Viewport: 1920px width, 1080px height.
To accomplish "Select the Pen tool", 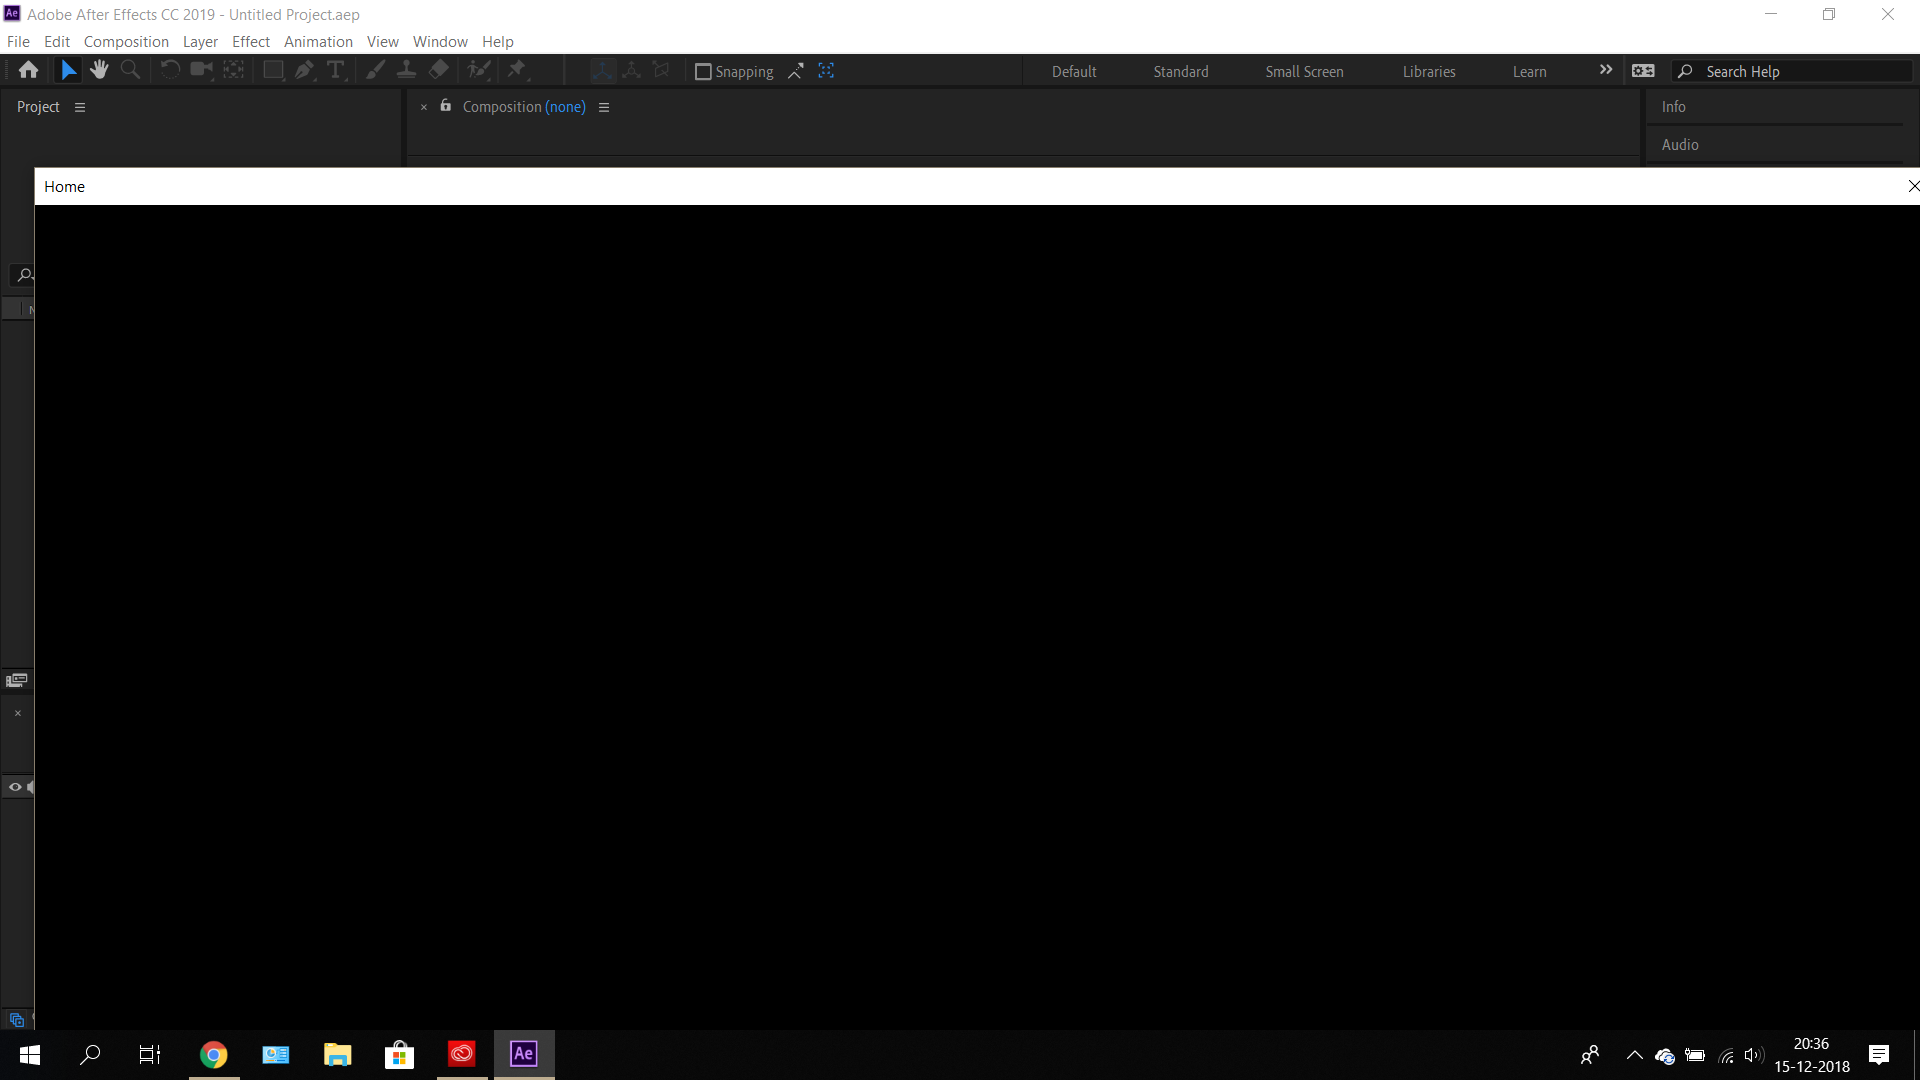I will [x=303, y=70].
